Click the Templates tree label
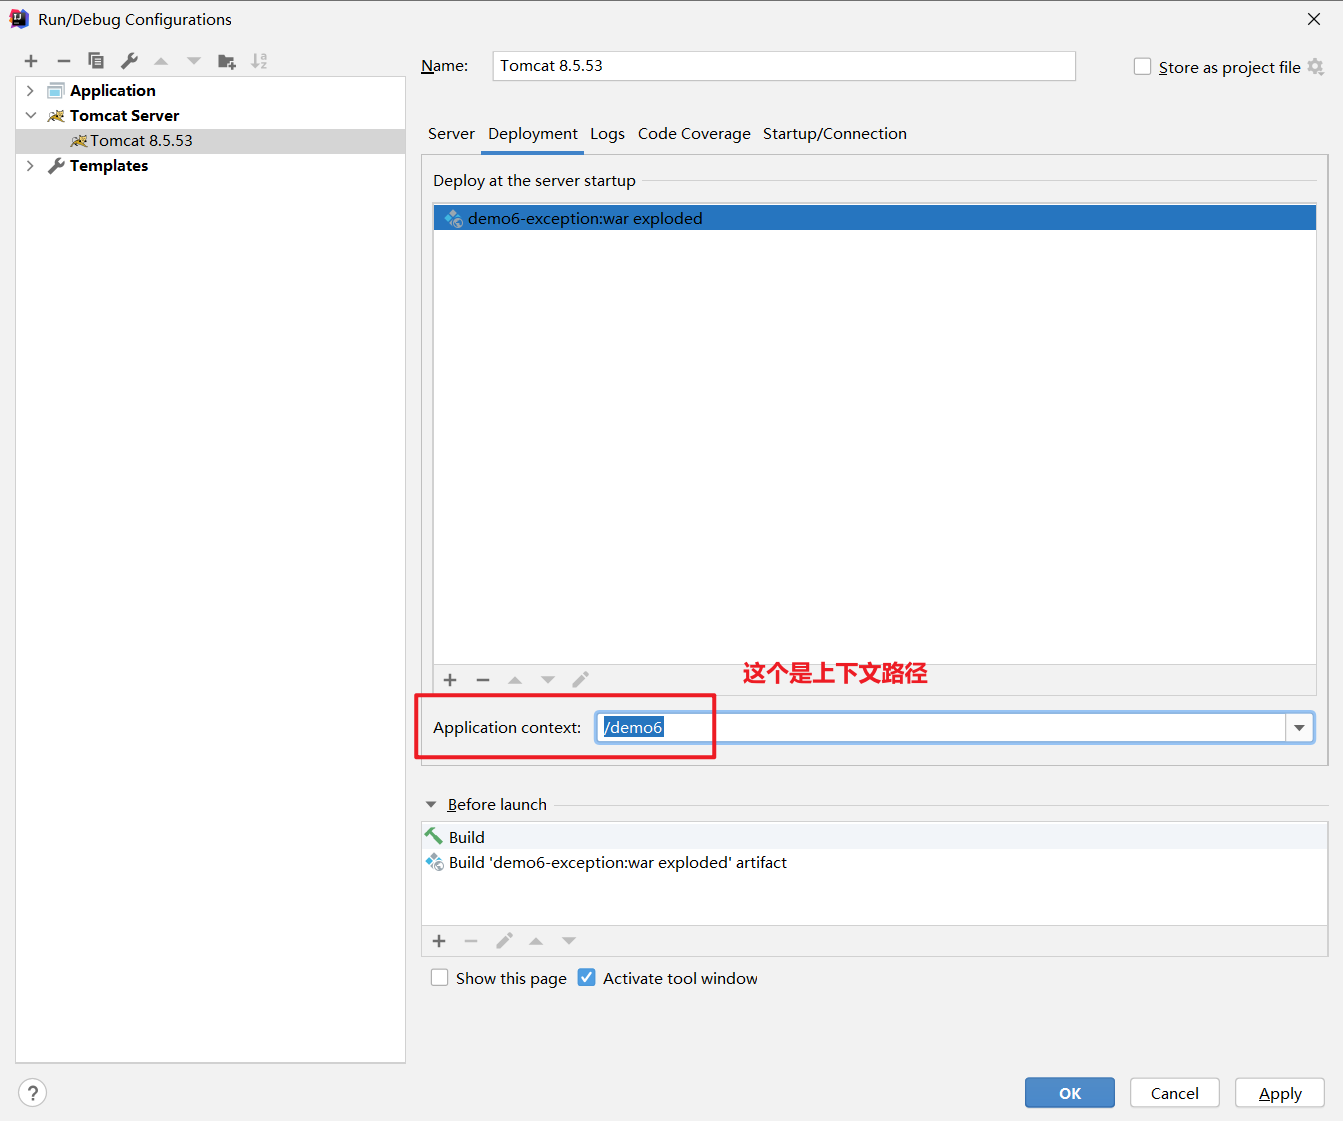This screenshot has width=1343, height=1121. [109, 166]
